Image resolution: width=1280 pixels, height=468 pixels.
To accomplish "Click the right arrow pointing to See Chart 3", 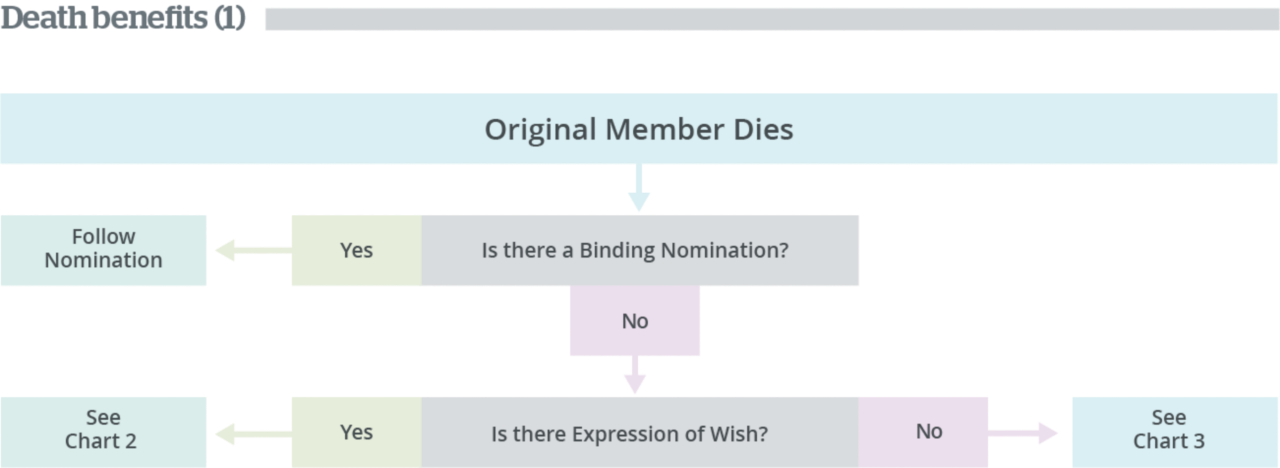I will pyautogui.click(x=1022, y=433).
